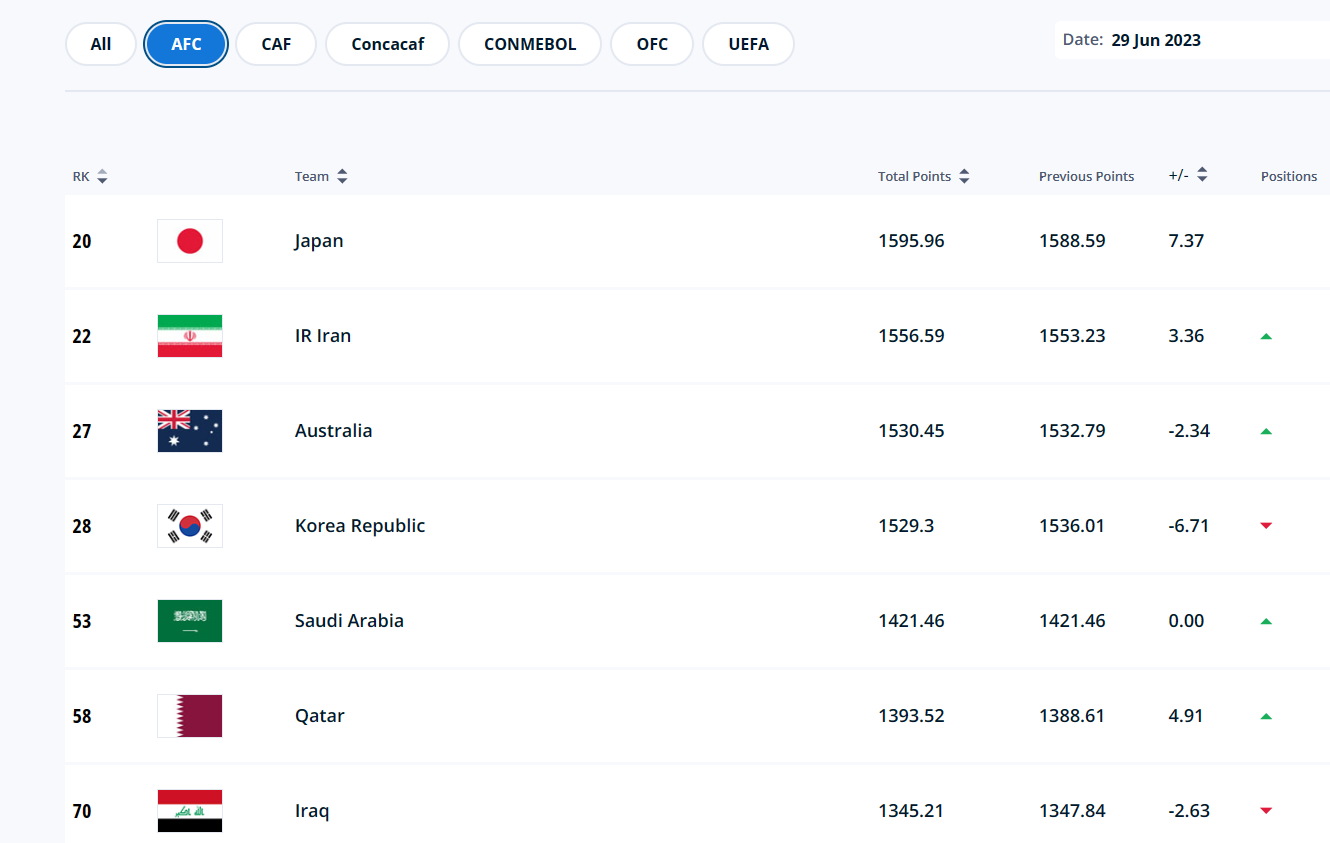Choose the Concacaf confederation filter
This screenshot has height=843, width=1330.
click(388, 45)
